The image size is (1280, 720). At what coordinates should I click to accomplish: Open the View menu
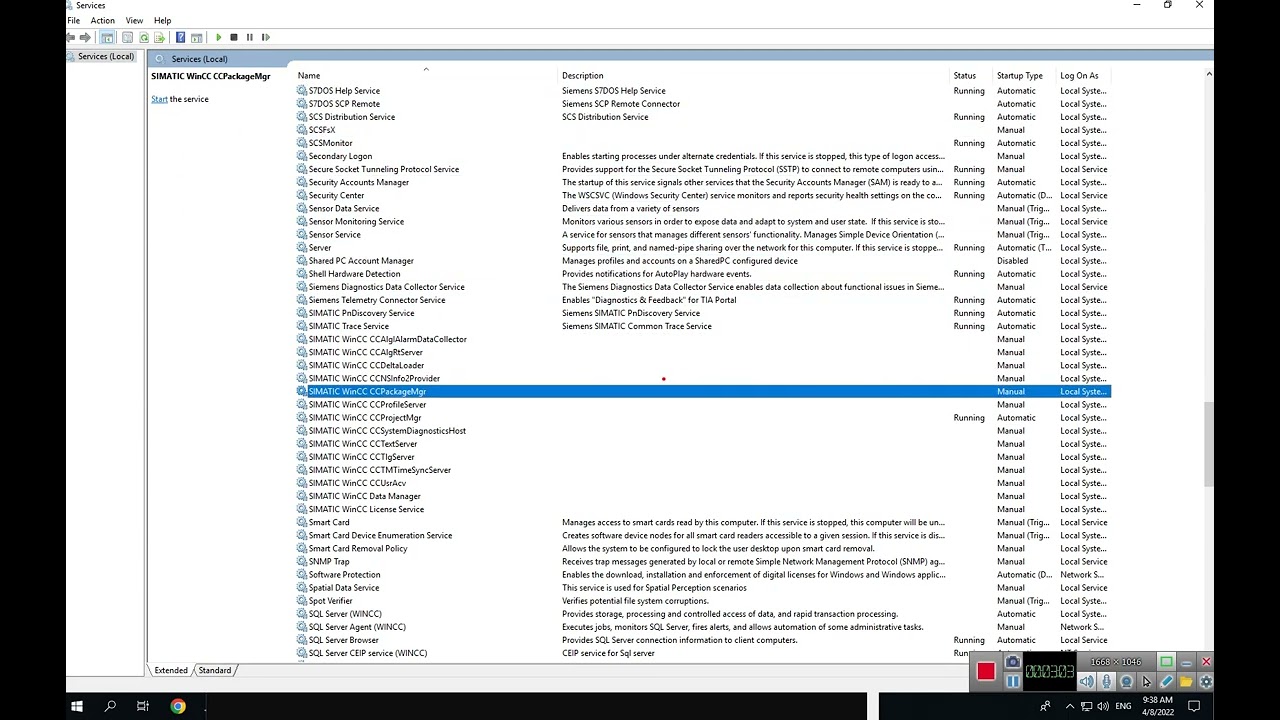tap(134, 20)
